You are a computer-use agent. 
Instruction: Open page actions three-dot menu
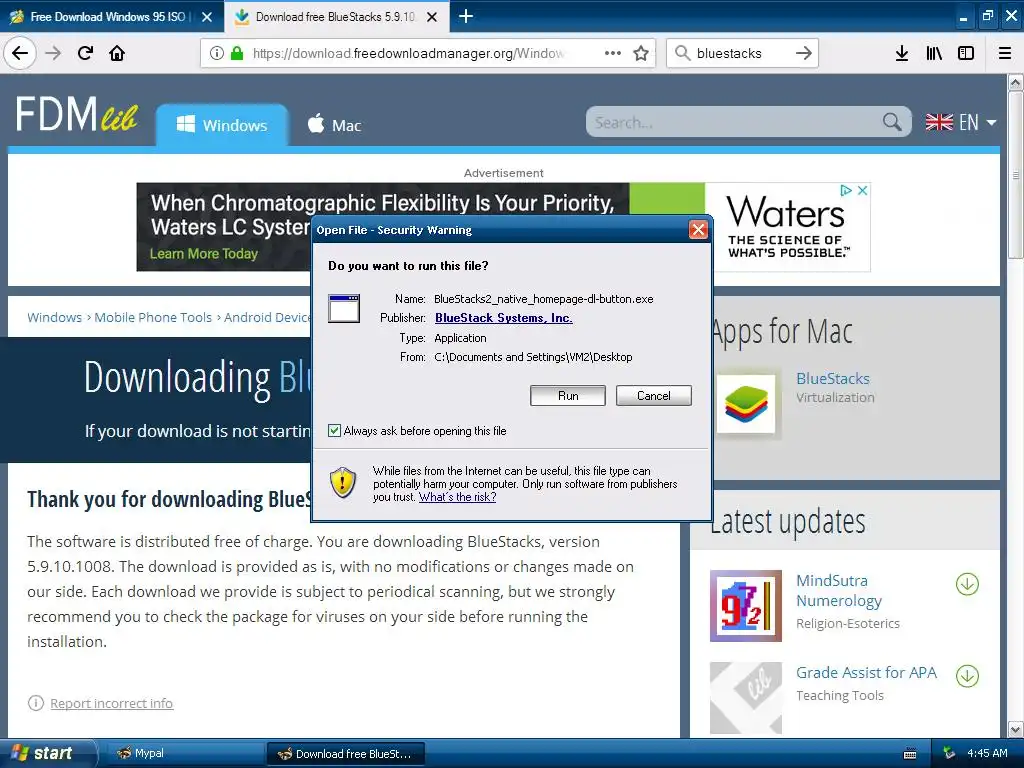tap(613, 53)
